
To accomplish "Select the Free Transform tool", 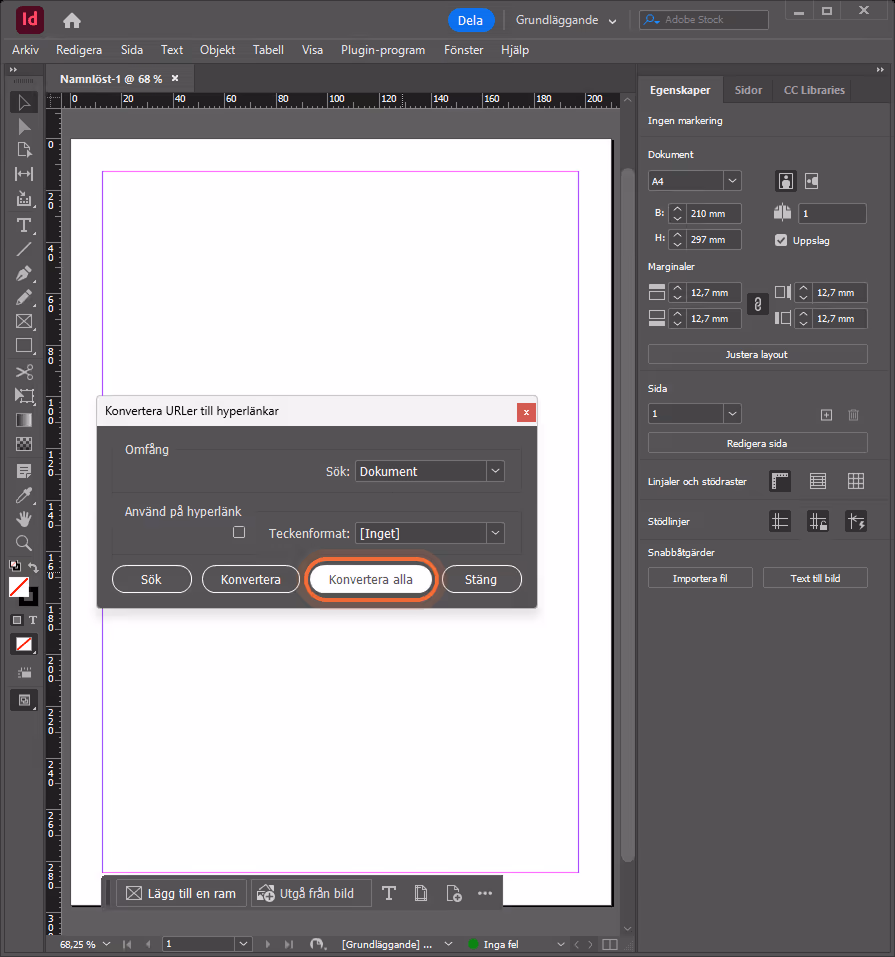I will pyautogui.click(x=24, y=395).
